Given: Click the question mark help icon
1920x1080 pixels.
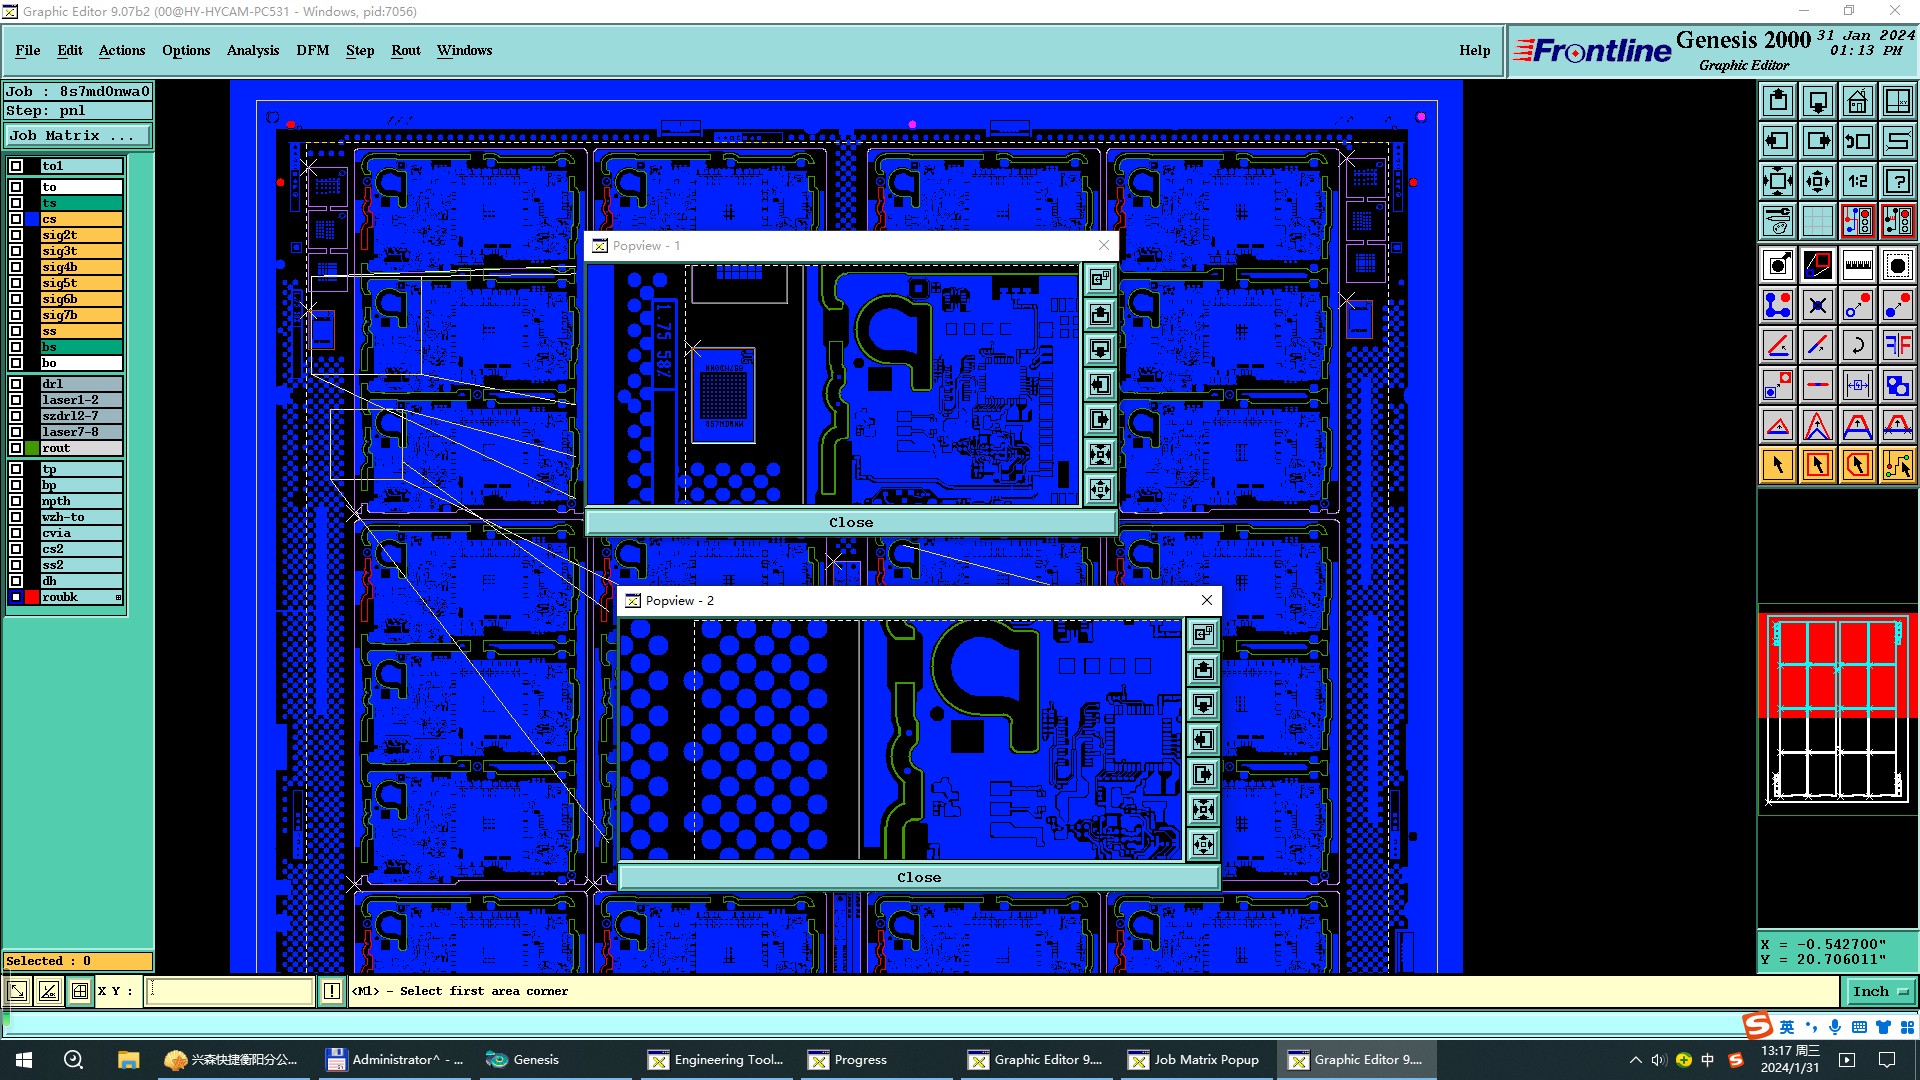Looking at the screenshot, I should [1897, 181].
